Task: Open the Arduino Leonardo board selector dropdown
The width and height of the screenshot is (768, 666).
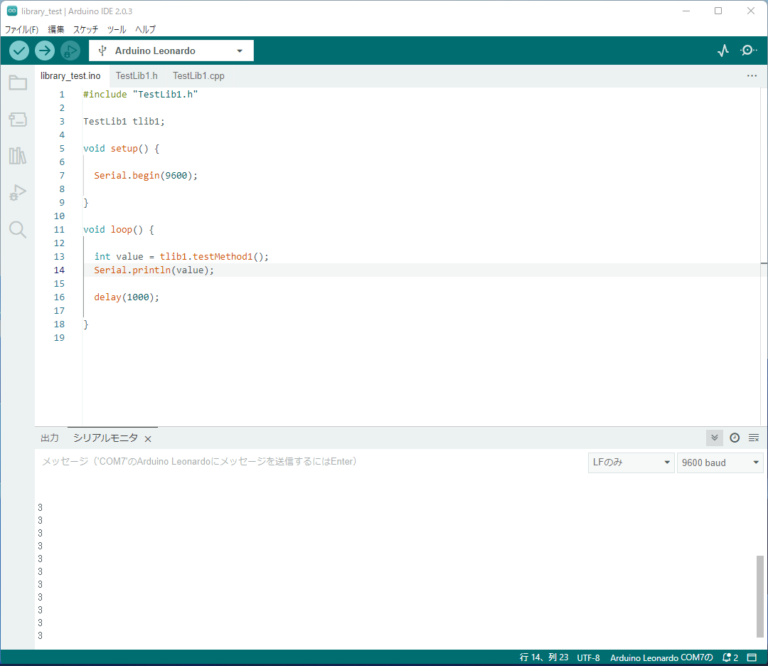Action: [x=171, y=51]
